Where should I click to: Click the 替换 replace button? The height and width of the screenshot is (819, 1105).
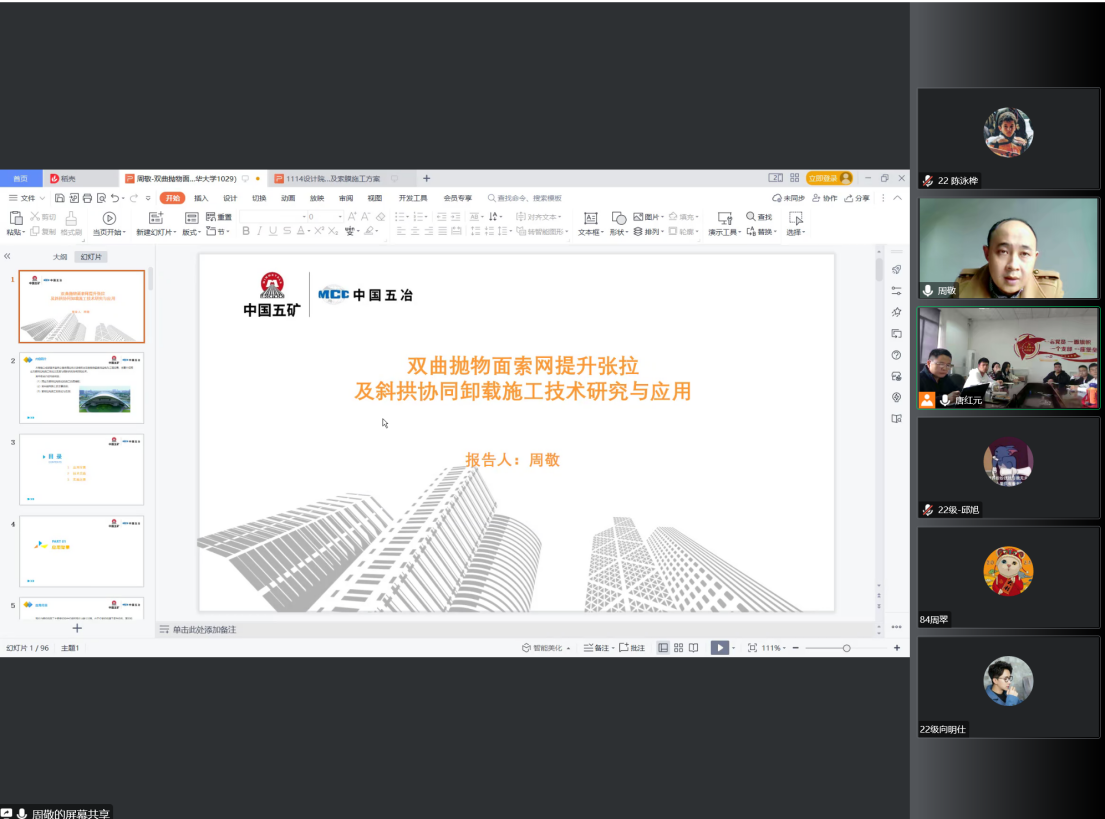(761, 232)
